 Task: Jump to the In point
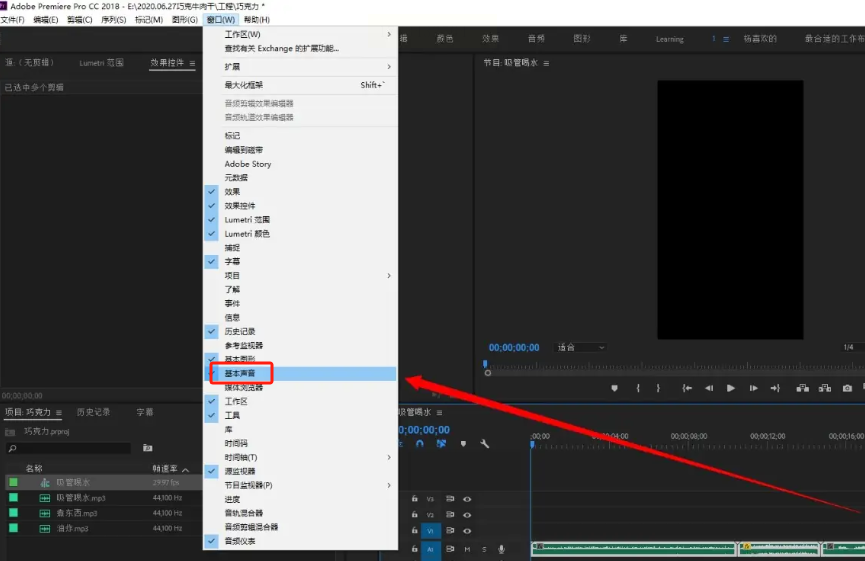687,388
